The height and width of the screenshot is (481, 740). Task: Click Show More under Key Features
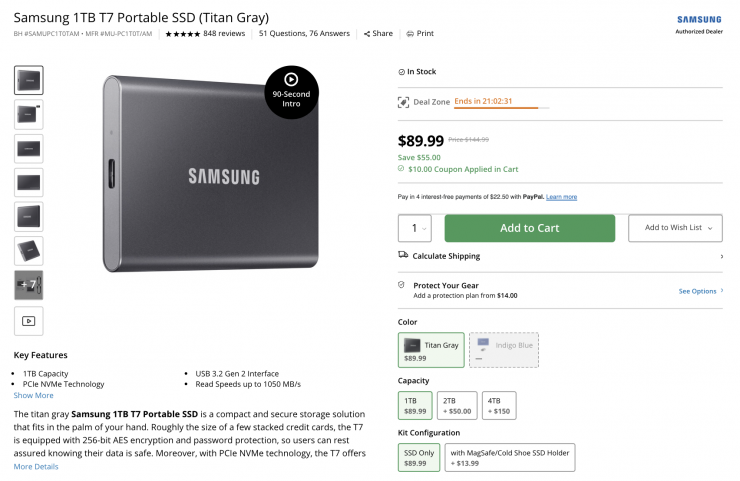(x=33, y=395)
